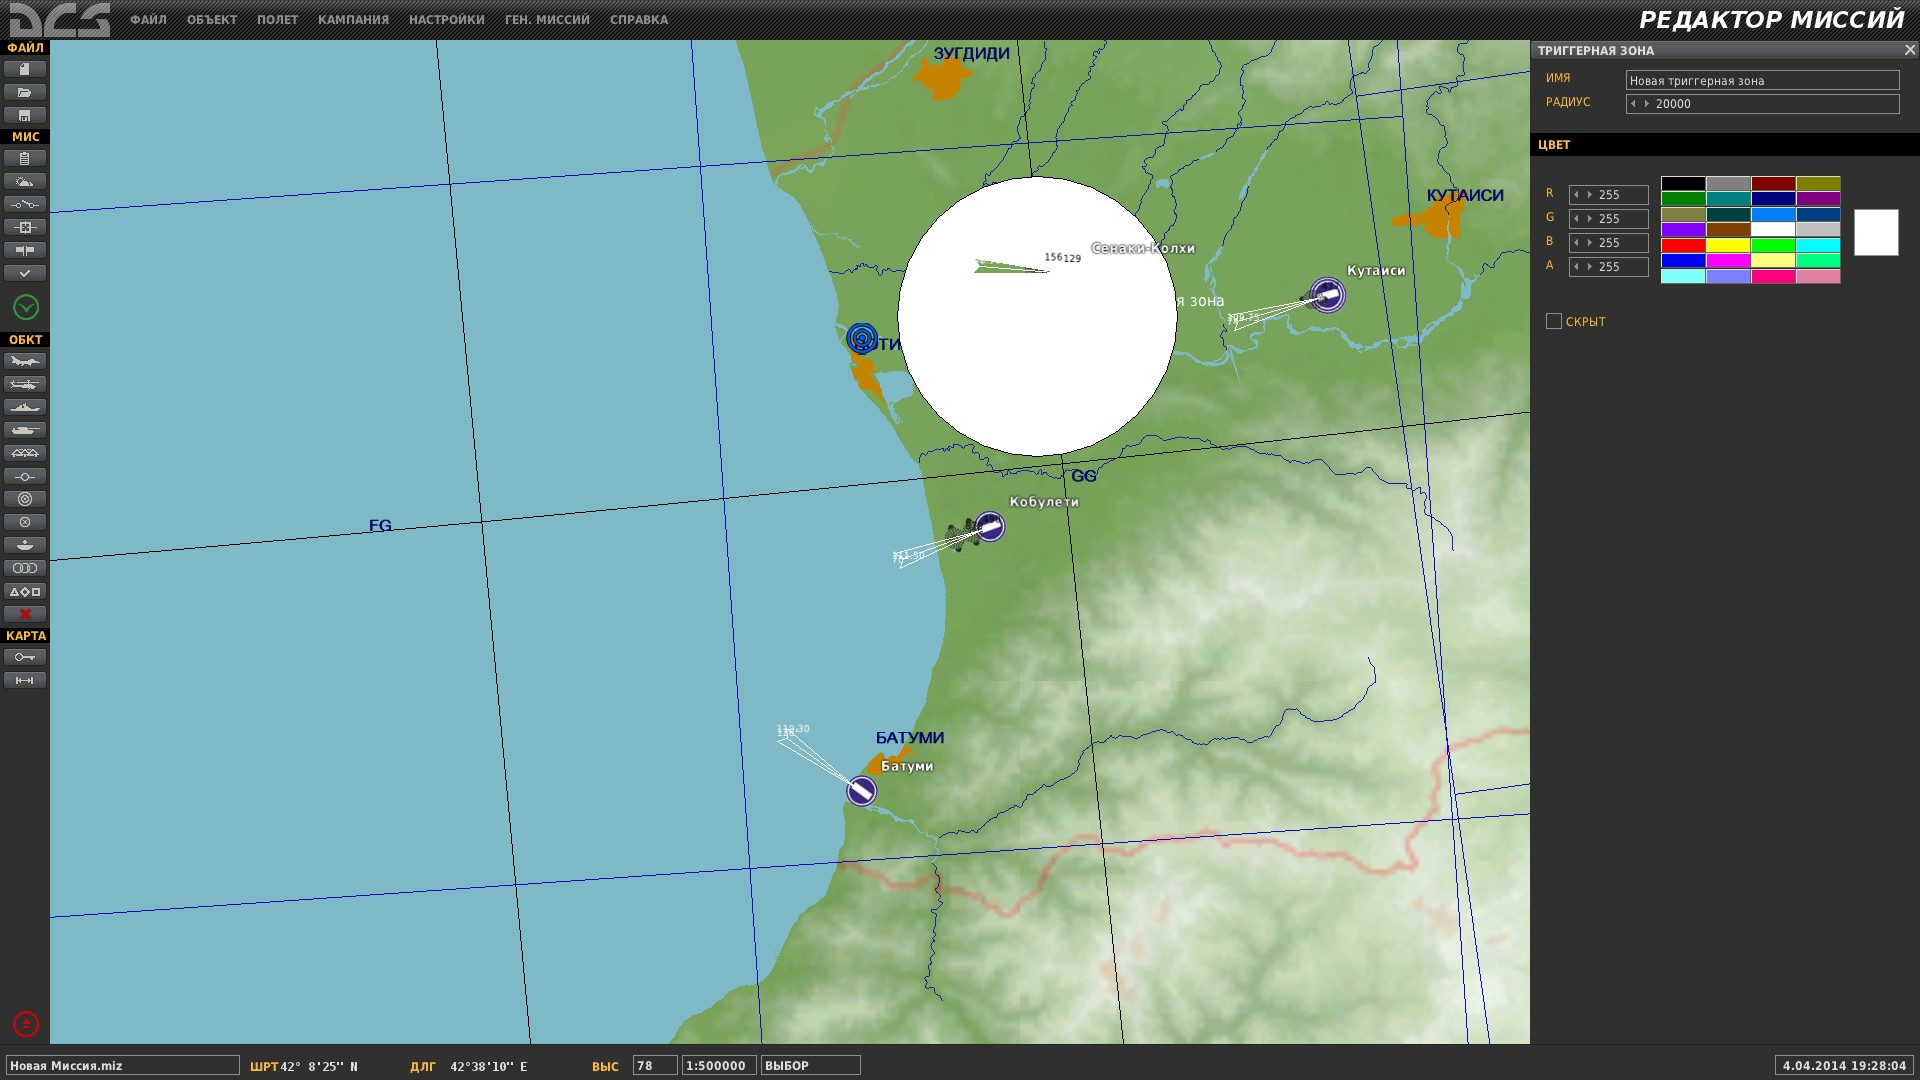Pick the black color swatch
This screenshot has height=1080, width=1920.
click(x=1683, y=184)
